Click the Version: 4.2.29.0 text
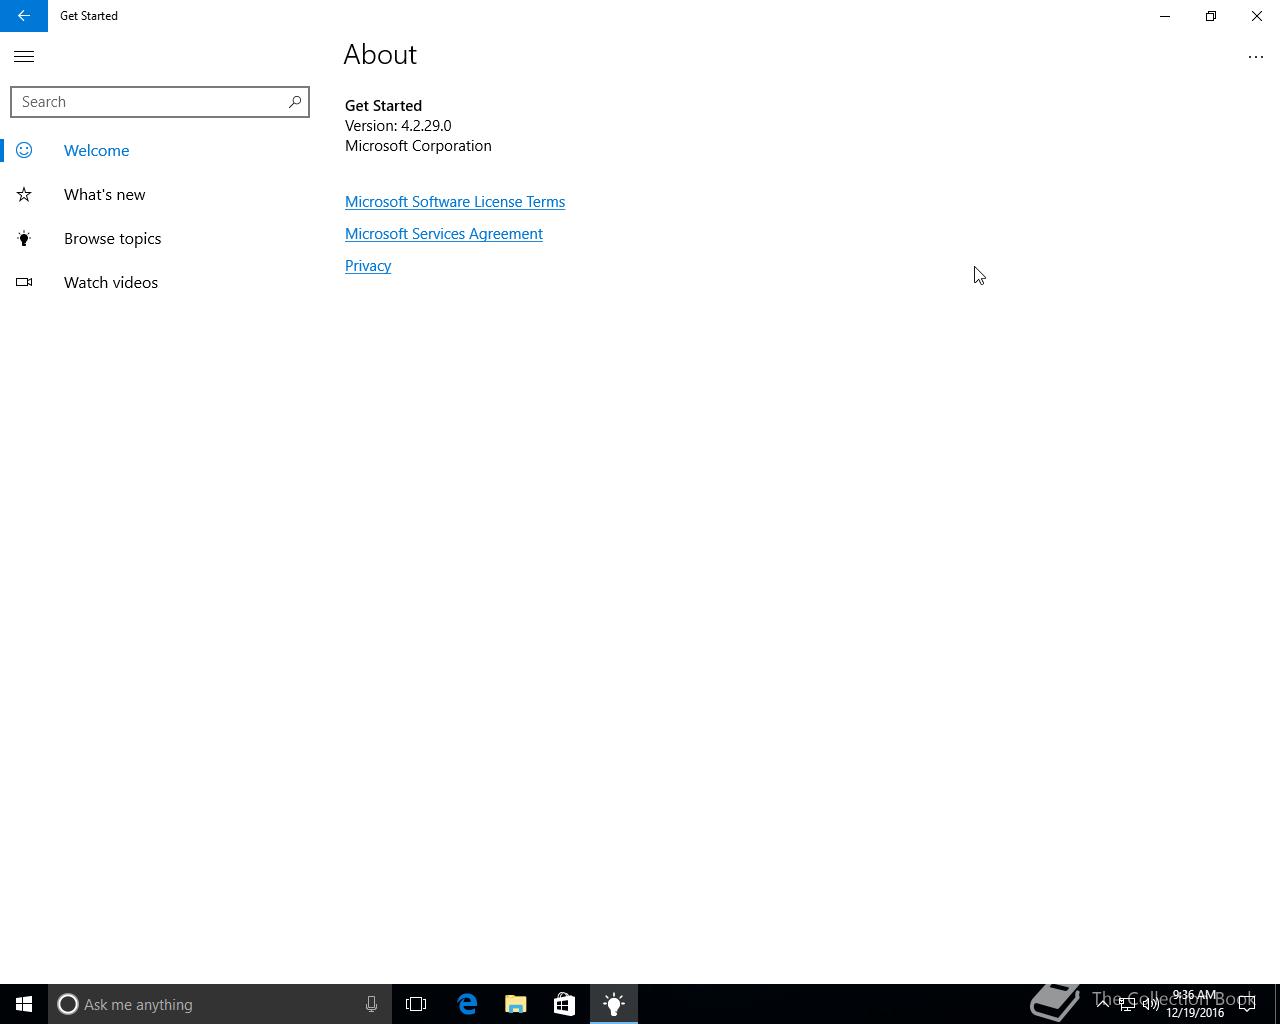 coord(398,126)
